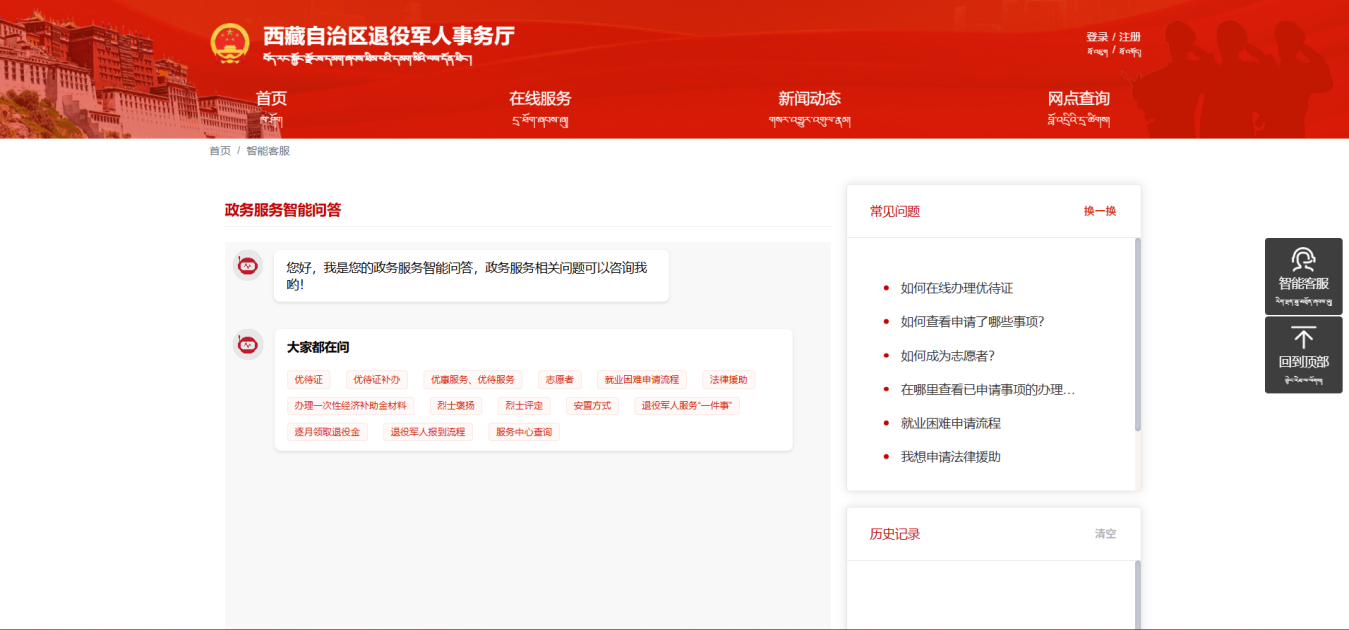The height and width of the screenshot is (630, 1349).
Task: Click the national emblem logo in header
Action: pyautogui.click(x=230, y=43)
